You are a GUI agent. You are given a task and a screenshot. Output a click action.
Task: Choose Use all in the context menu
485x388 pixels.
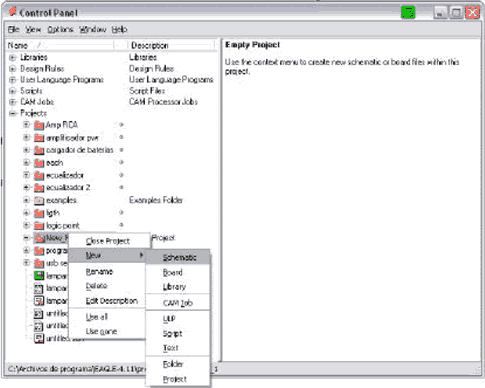pyautogui.click(x=107, y=317)
